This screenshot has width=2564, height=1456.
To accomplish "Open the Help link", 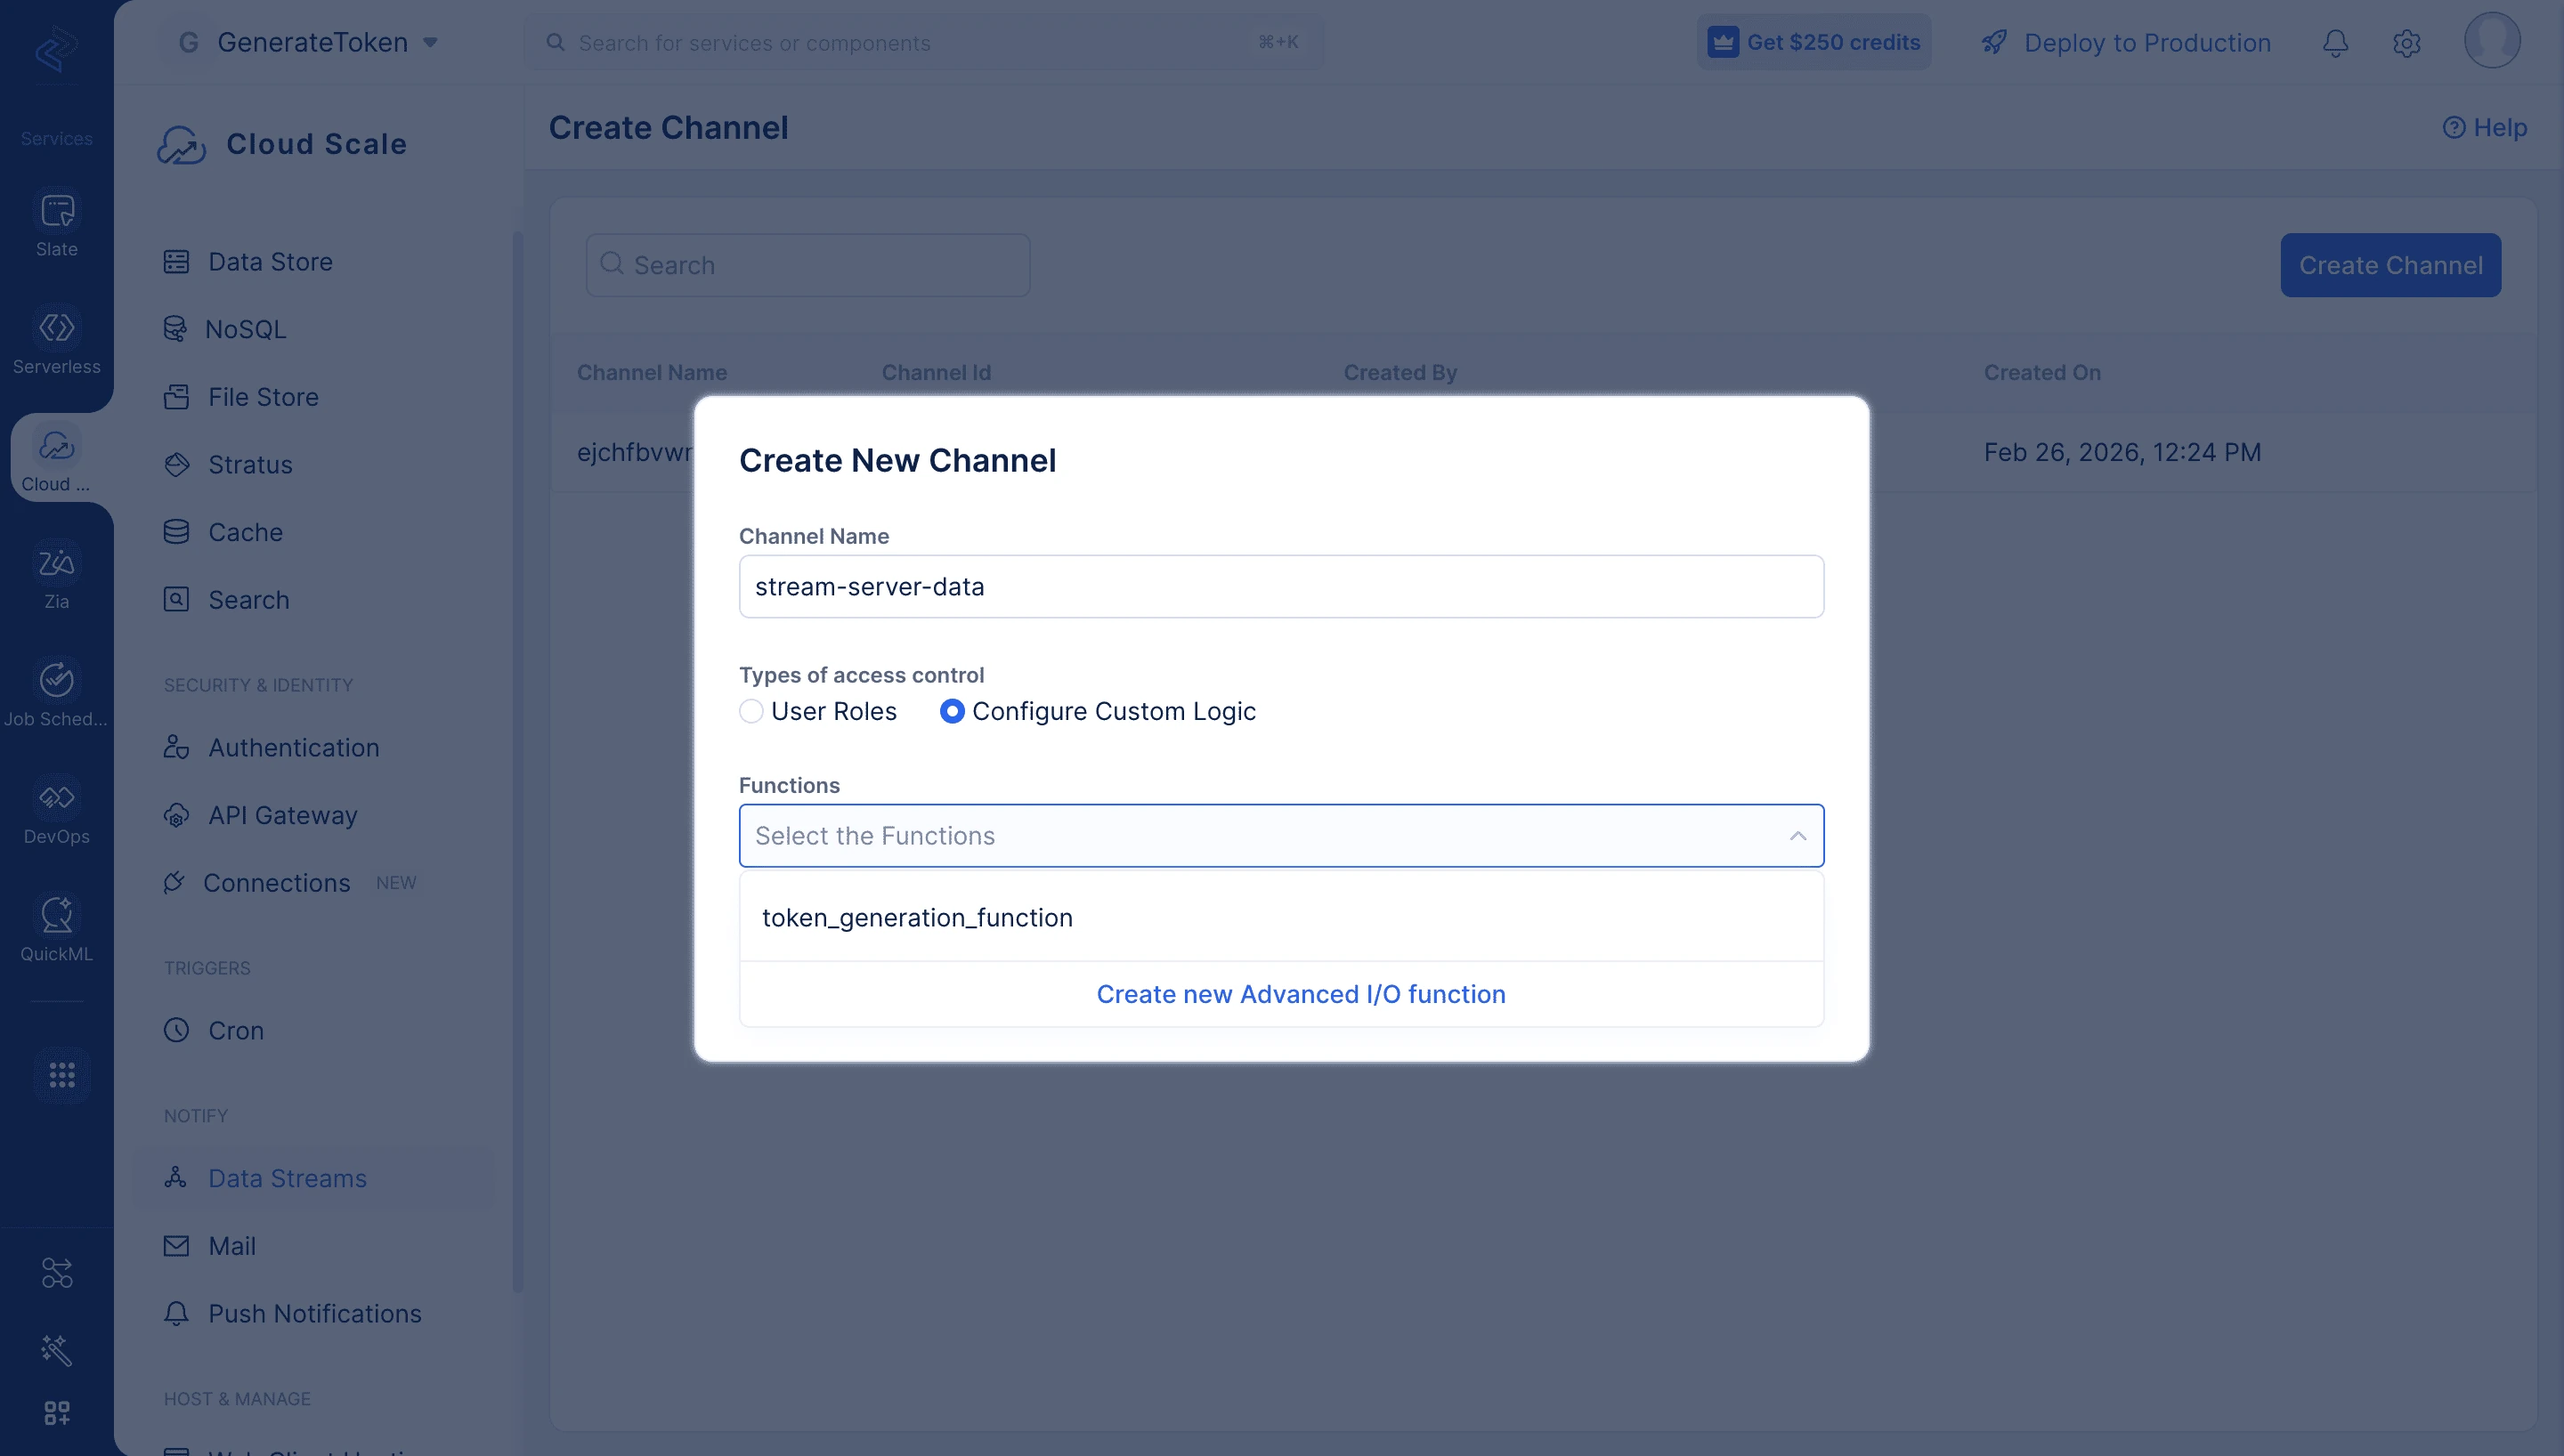I will [x=2484, y=127].
